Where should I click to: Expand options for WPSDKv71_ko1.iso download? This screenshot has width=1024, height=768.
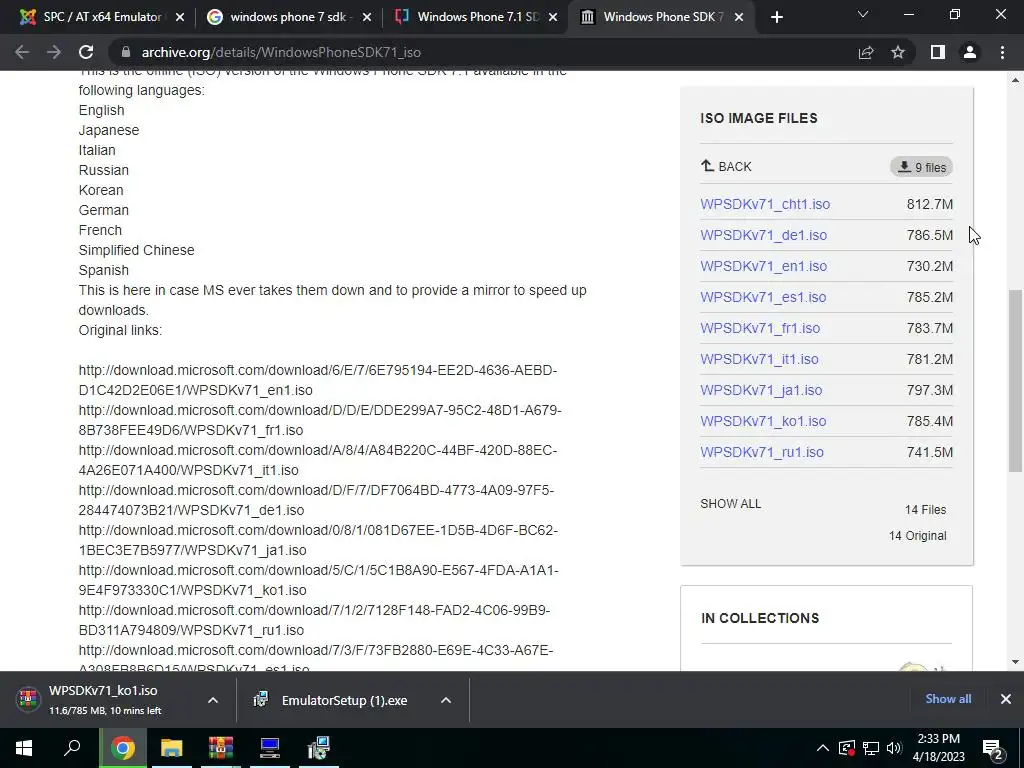point(213,700)
